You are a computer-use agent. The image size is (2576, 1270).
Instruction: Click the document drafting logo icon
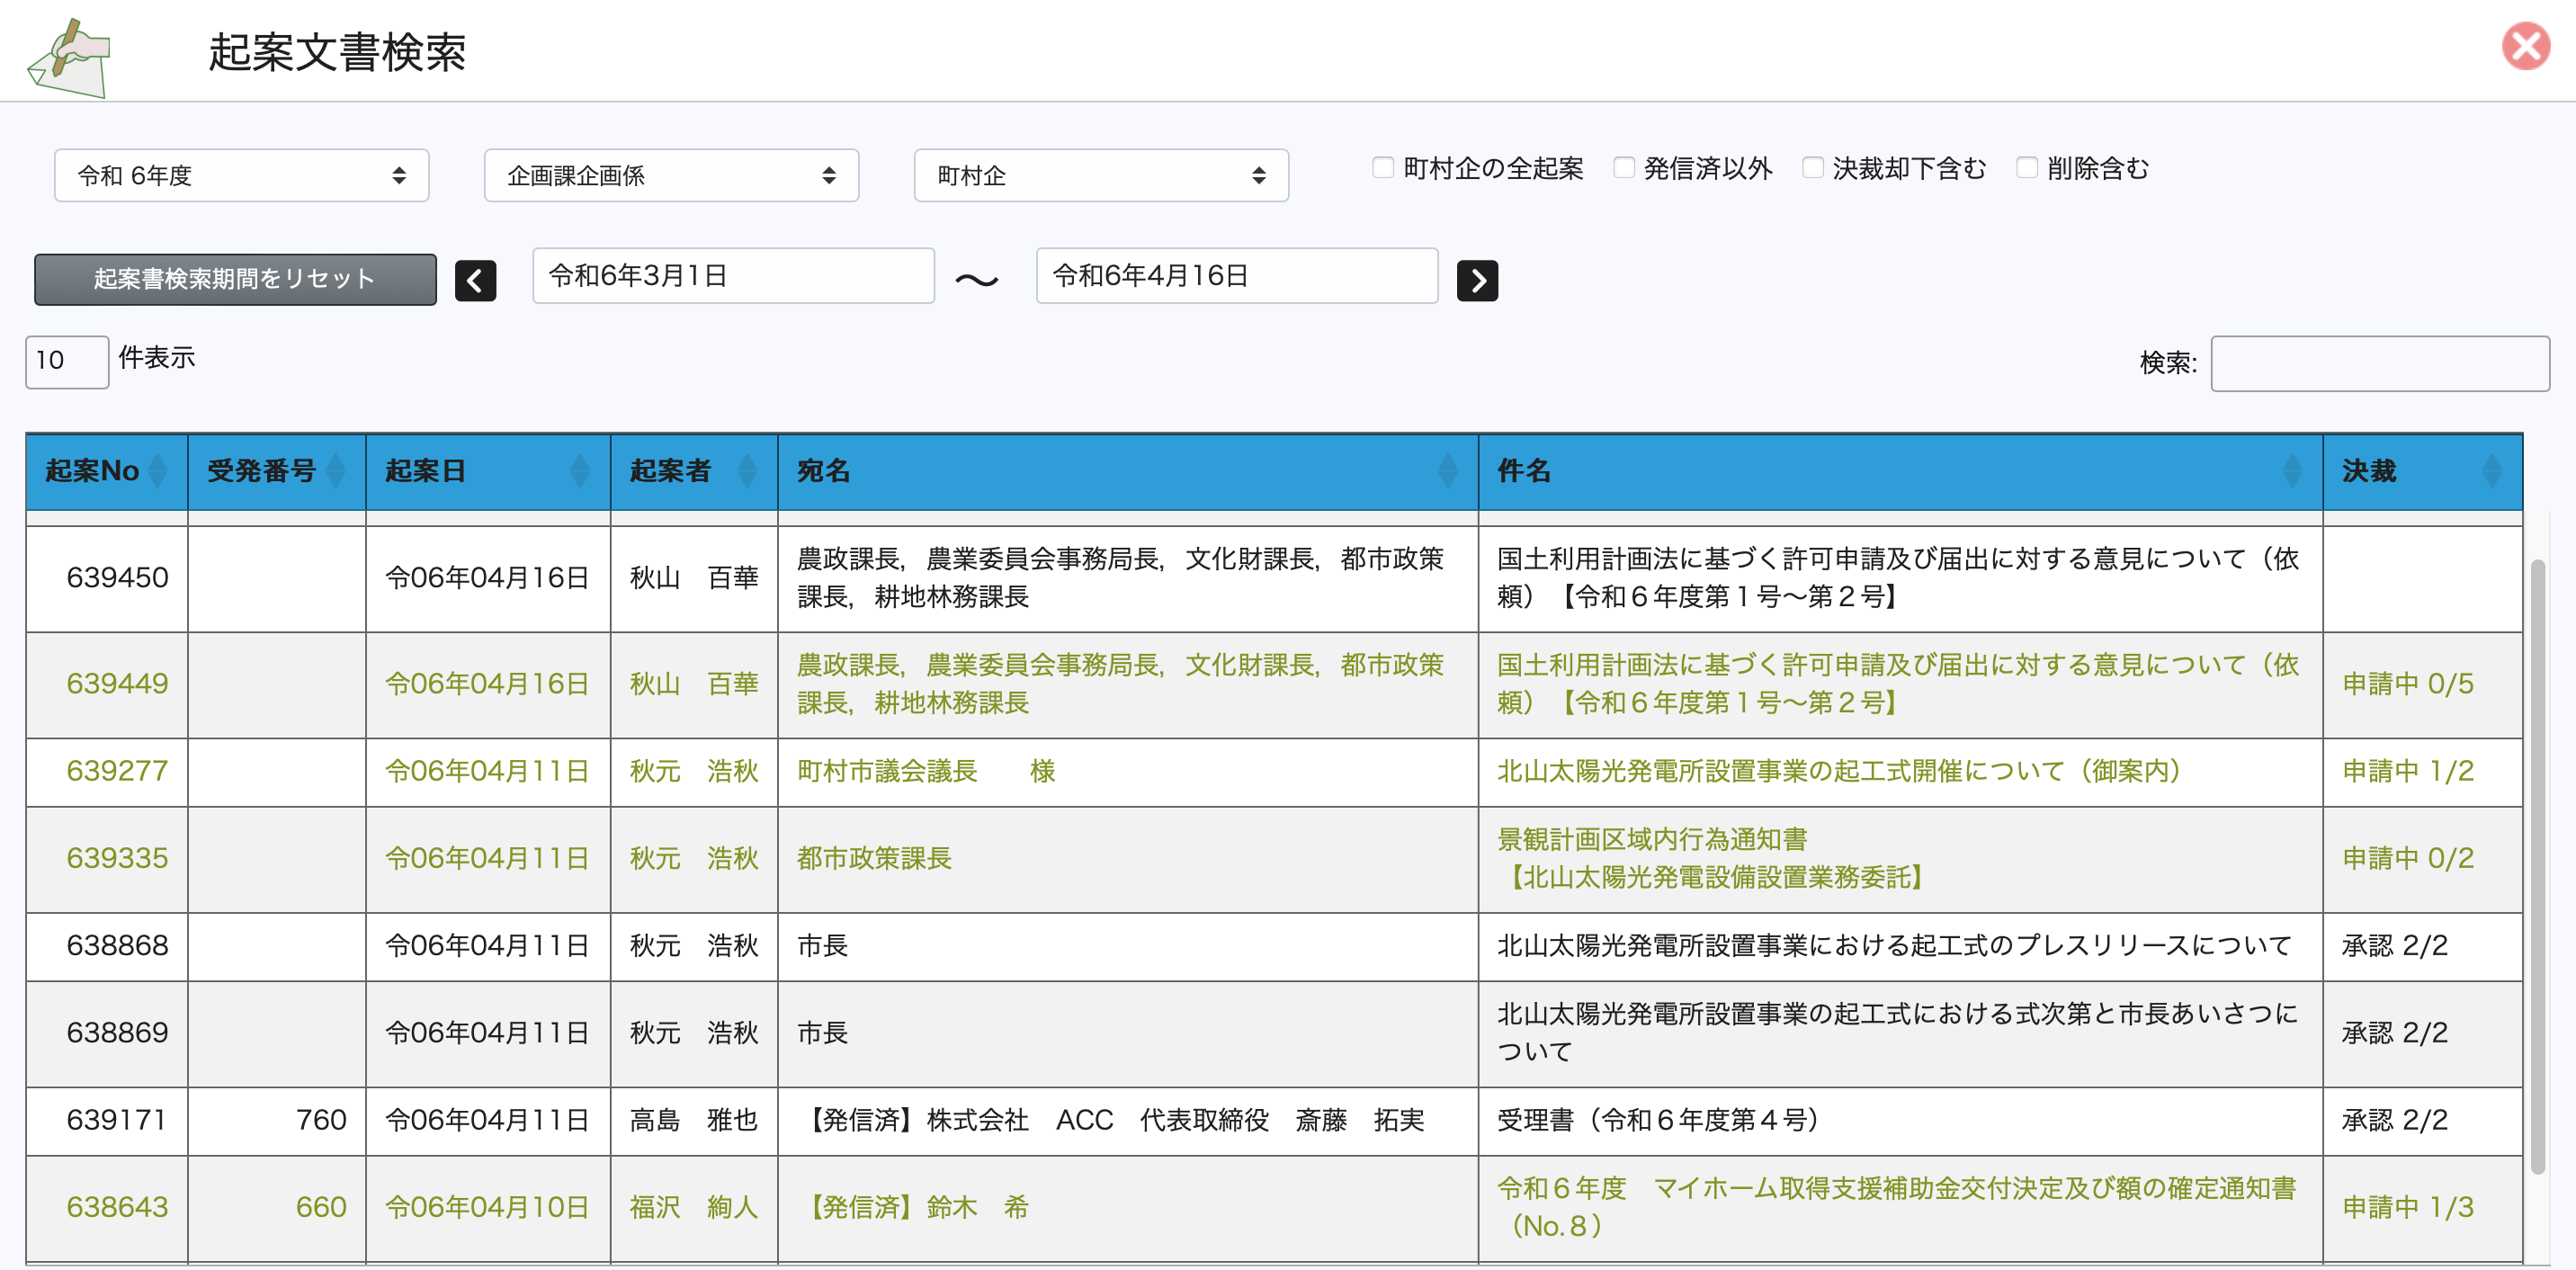(68, 57)
